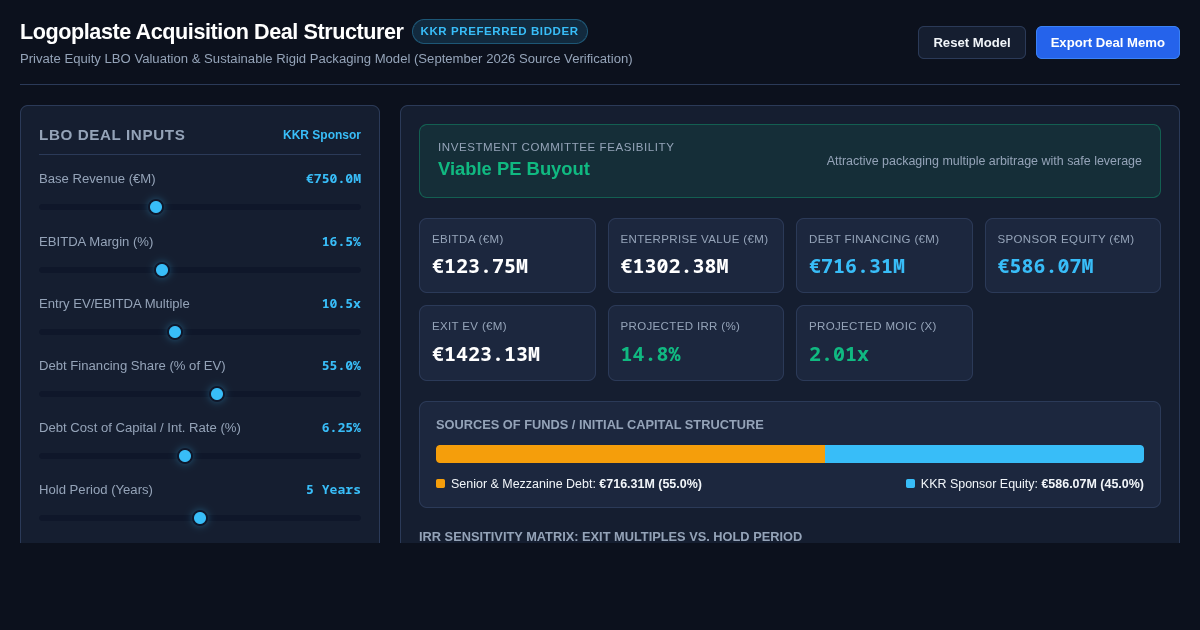Export the deal memo

[x=1108, y=42]
